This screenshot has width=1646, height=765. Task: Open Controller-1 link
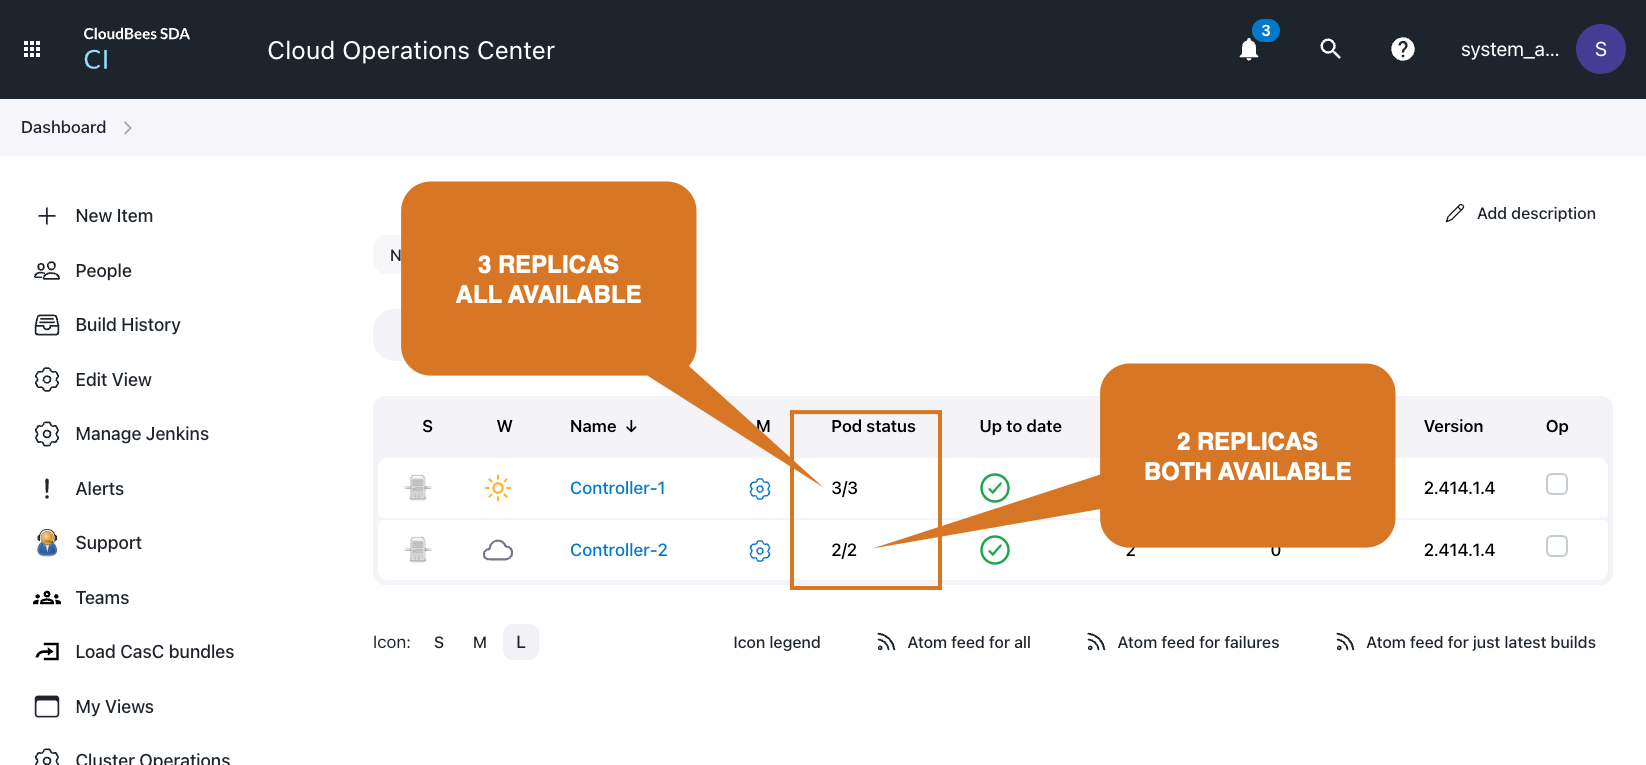point(617,488)
